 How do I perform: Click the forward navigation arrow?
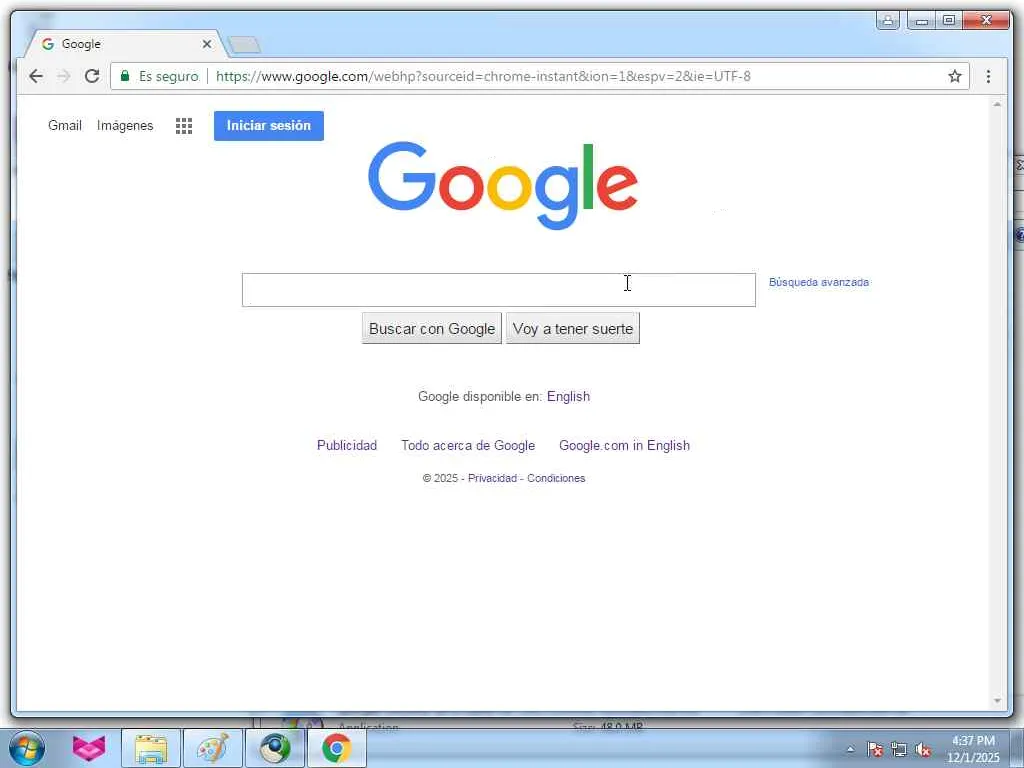pyautogui.click(x=63, y=76)
